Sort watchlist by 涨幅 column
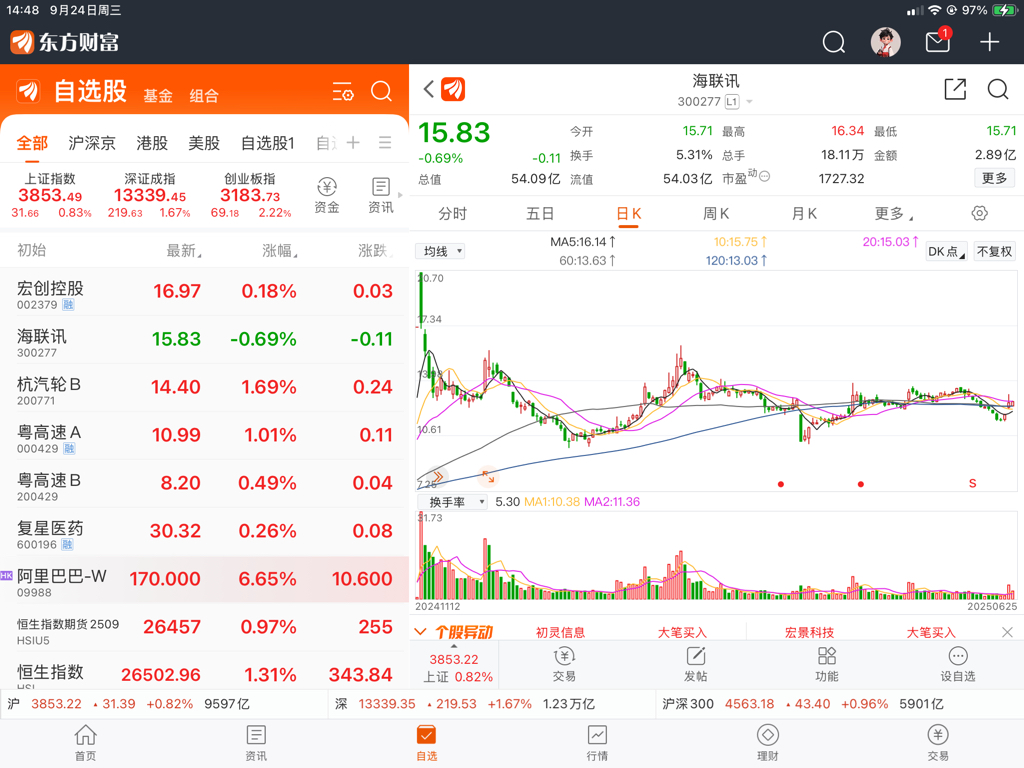 coord(280,251)
